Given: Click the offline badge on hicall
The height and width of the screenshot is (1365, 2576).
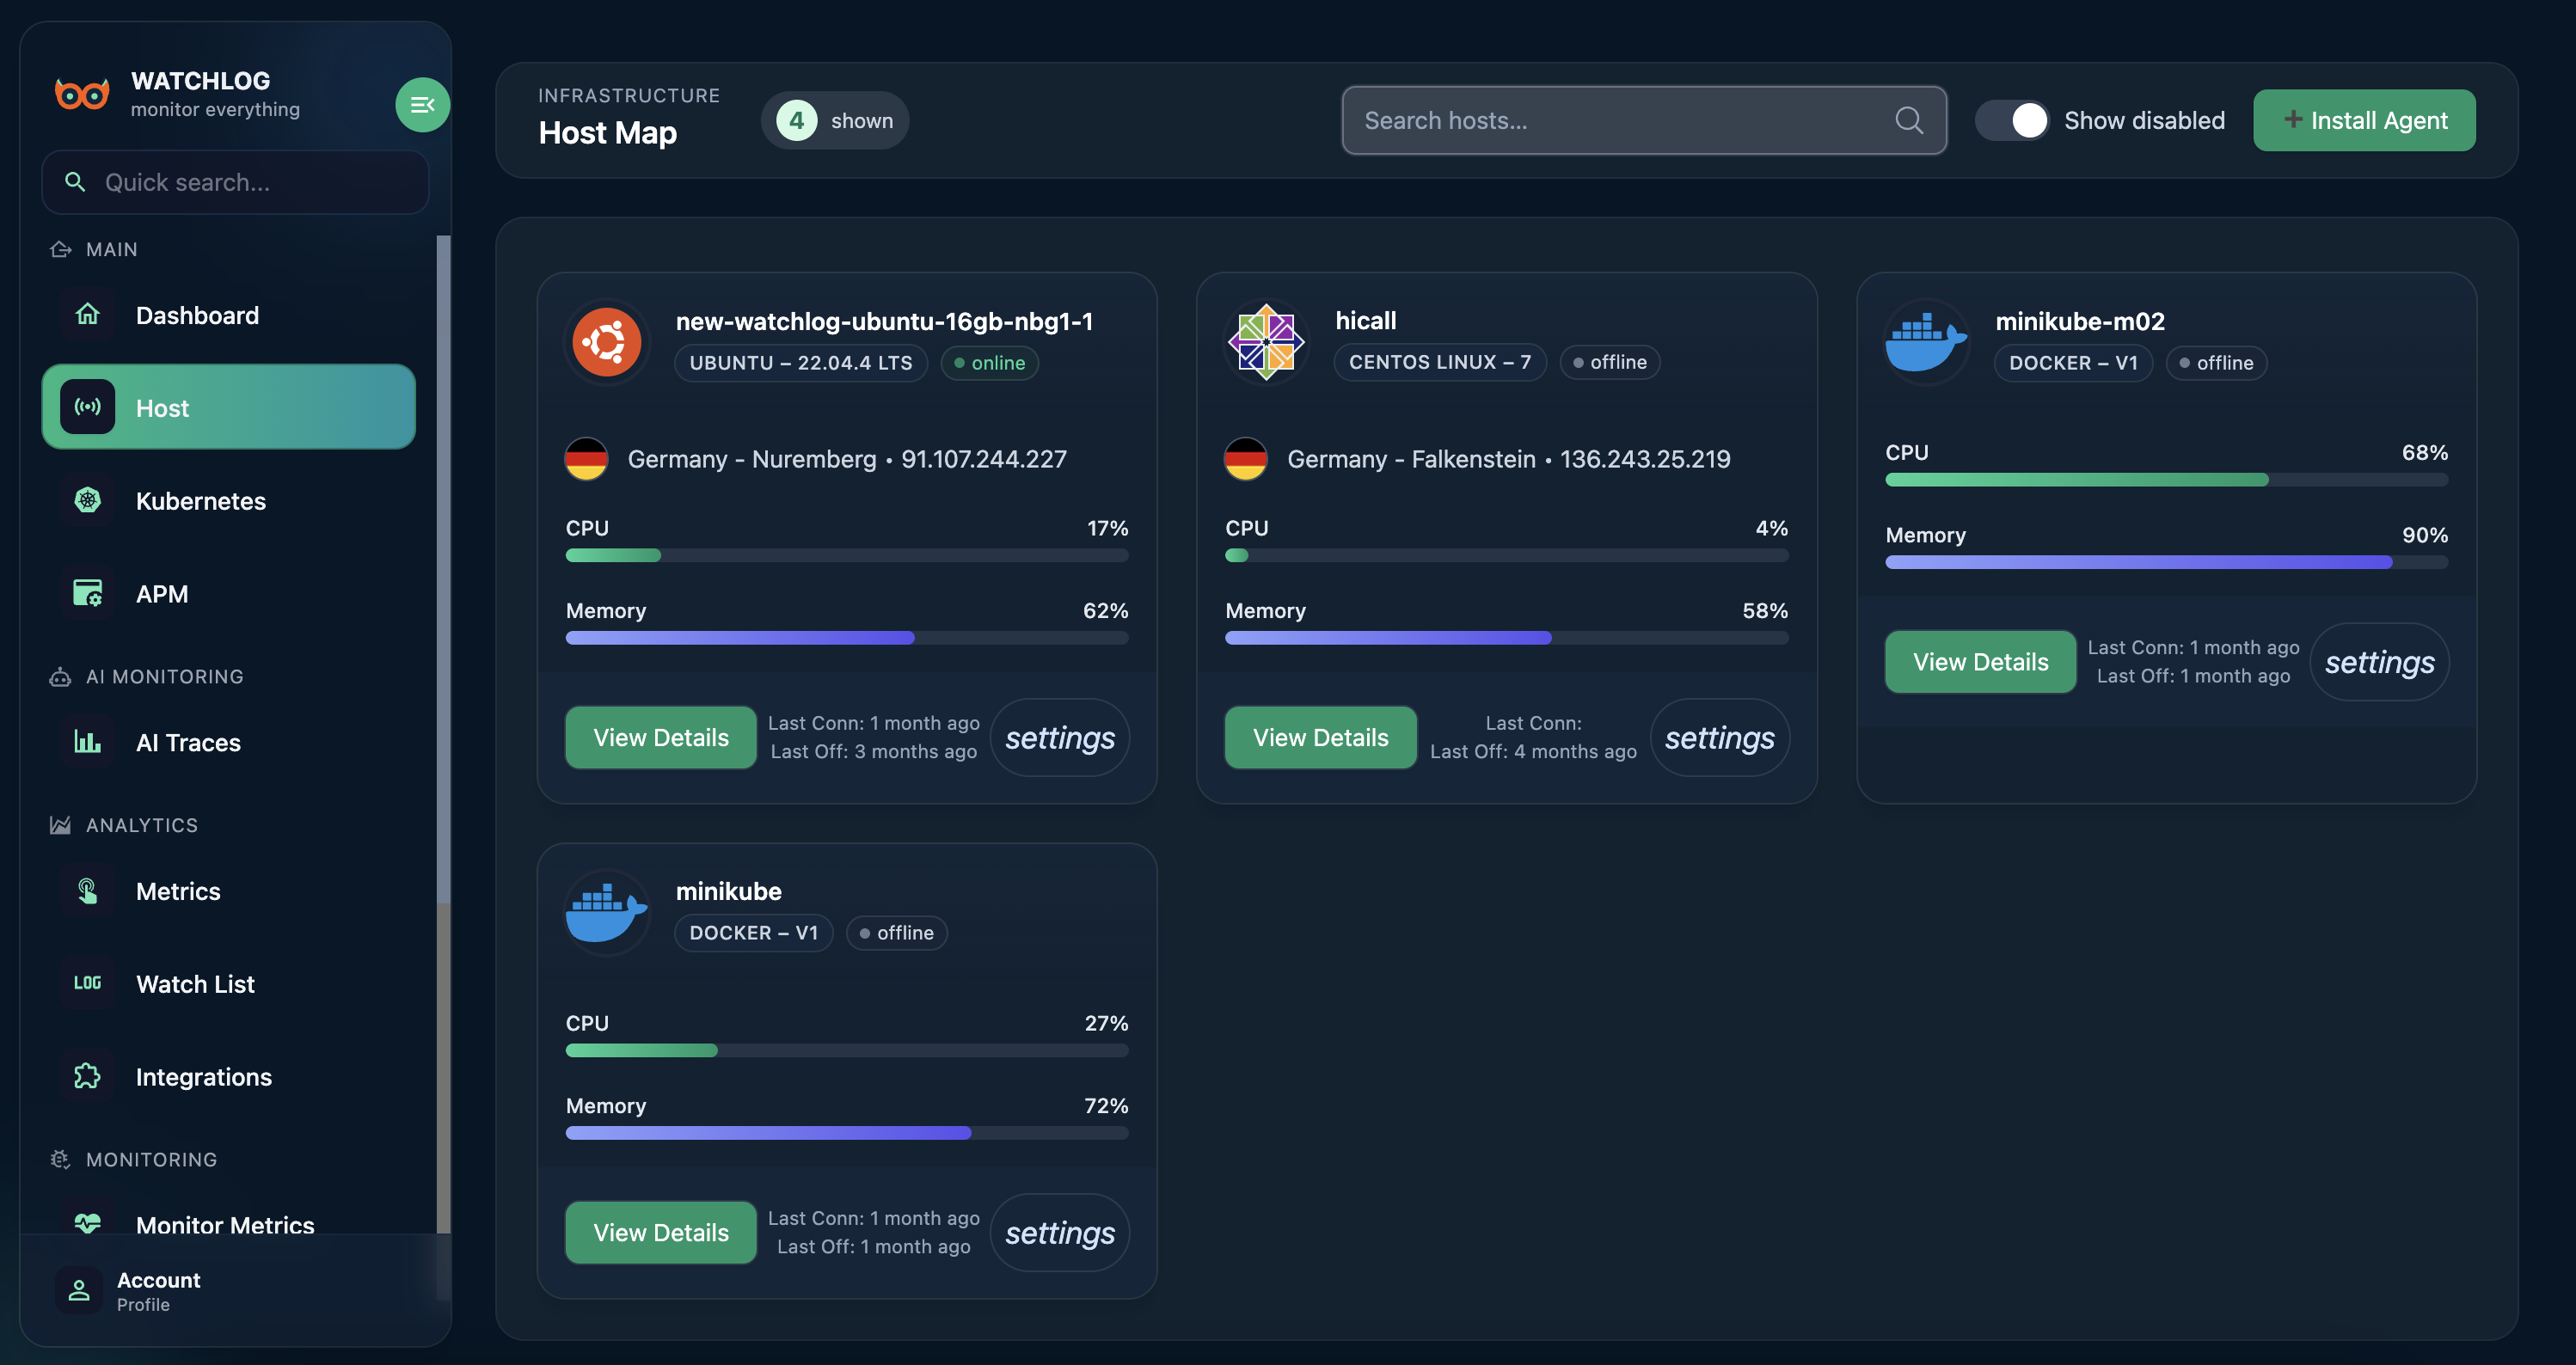Looking at the screenshot, I should tap(1609, 362).
